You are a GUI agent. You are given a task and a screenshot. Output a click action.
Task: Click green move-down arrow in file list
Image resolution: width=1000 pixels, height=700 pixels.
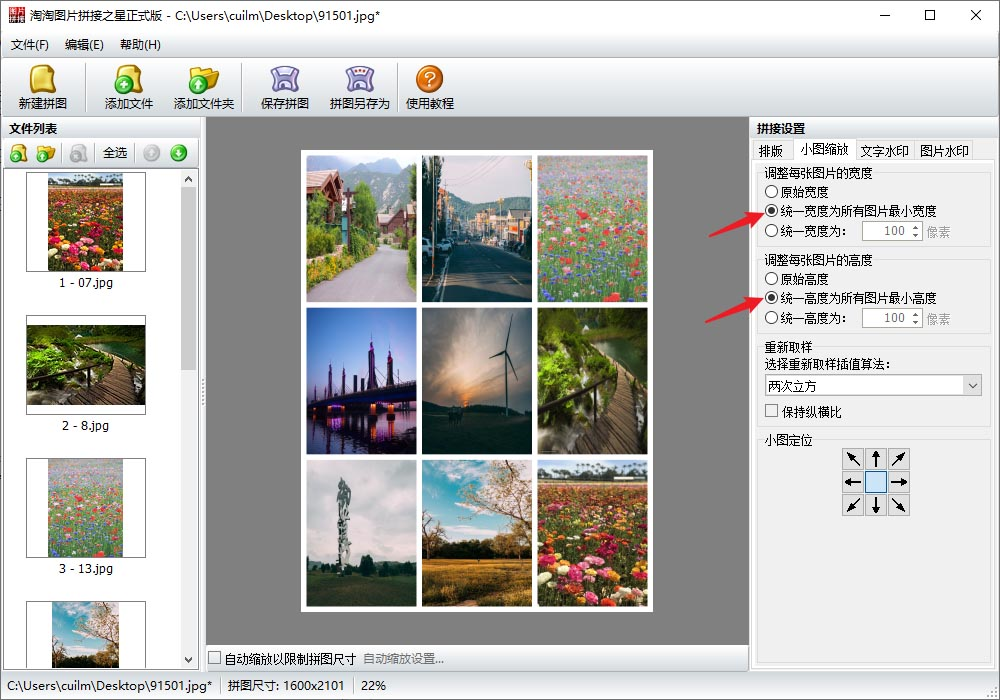click(x=178, y=153)
